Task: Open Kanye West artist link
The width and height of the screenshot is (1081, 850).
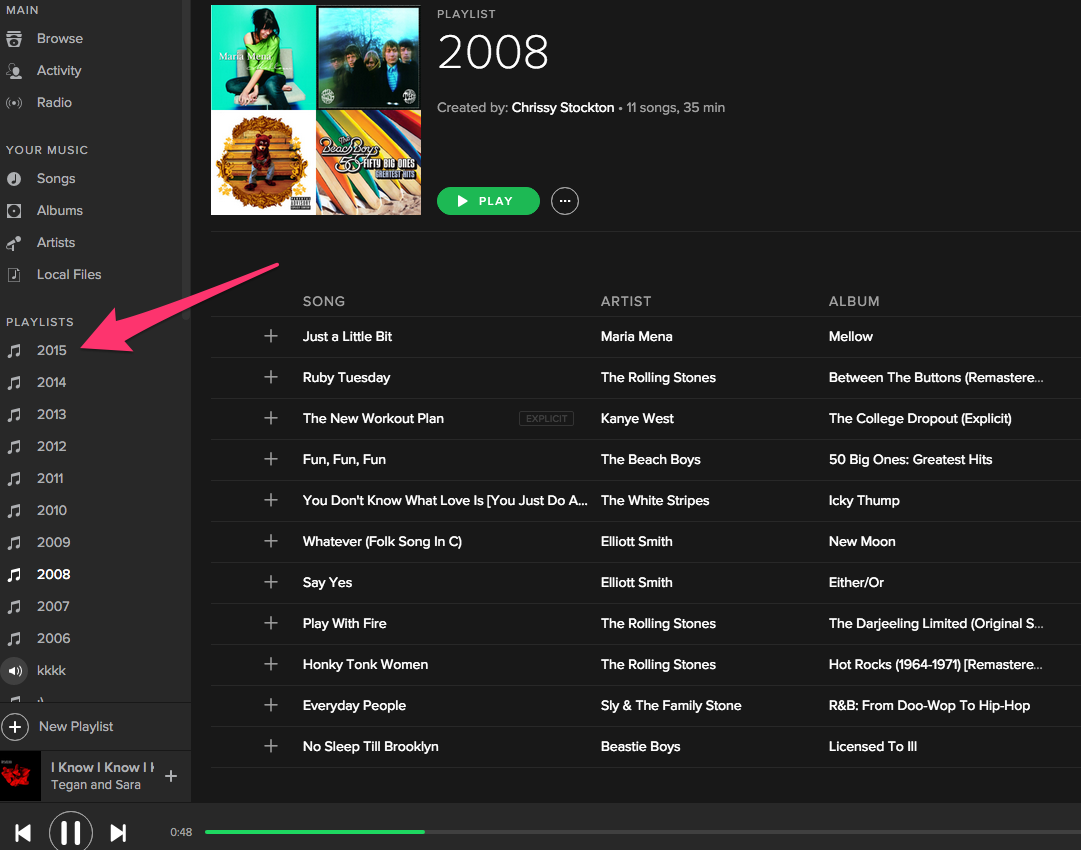Action: (x=637, y=418)
